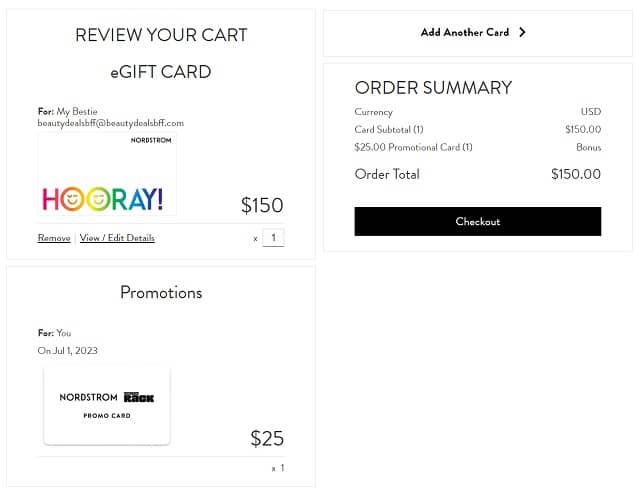642x500 pixels.
Task: Click the Card Subtotal (1) line
Action: 389,130
